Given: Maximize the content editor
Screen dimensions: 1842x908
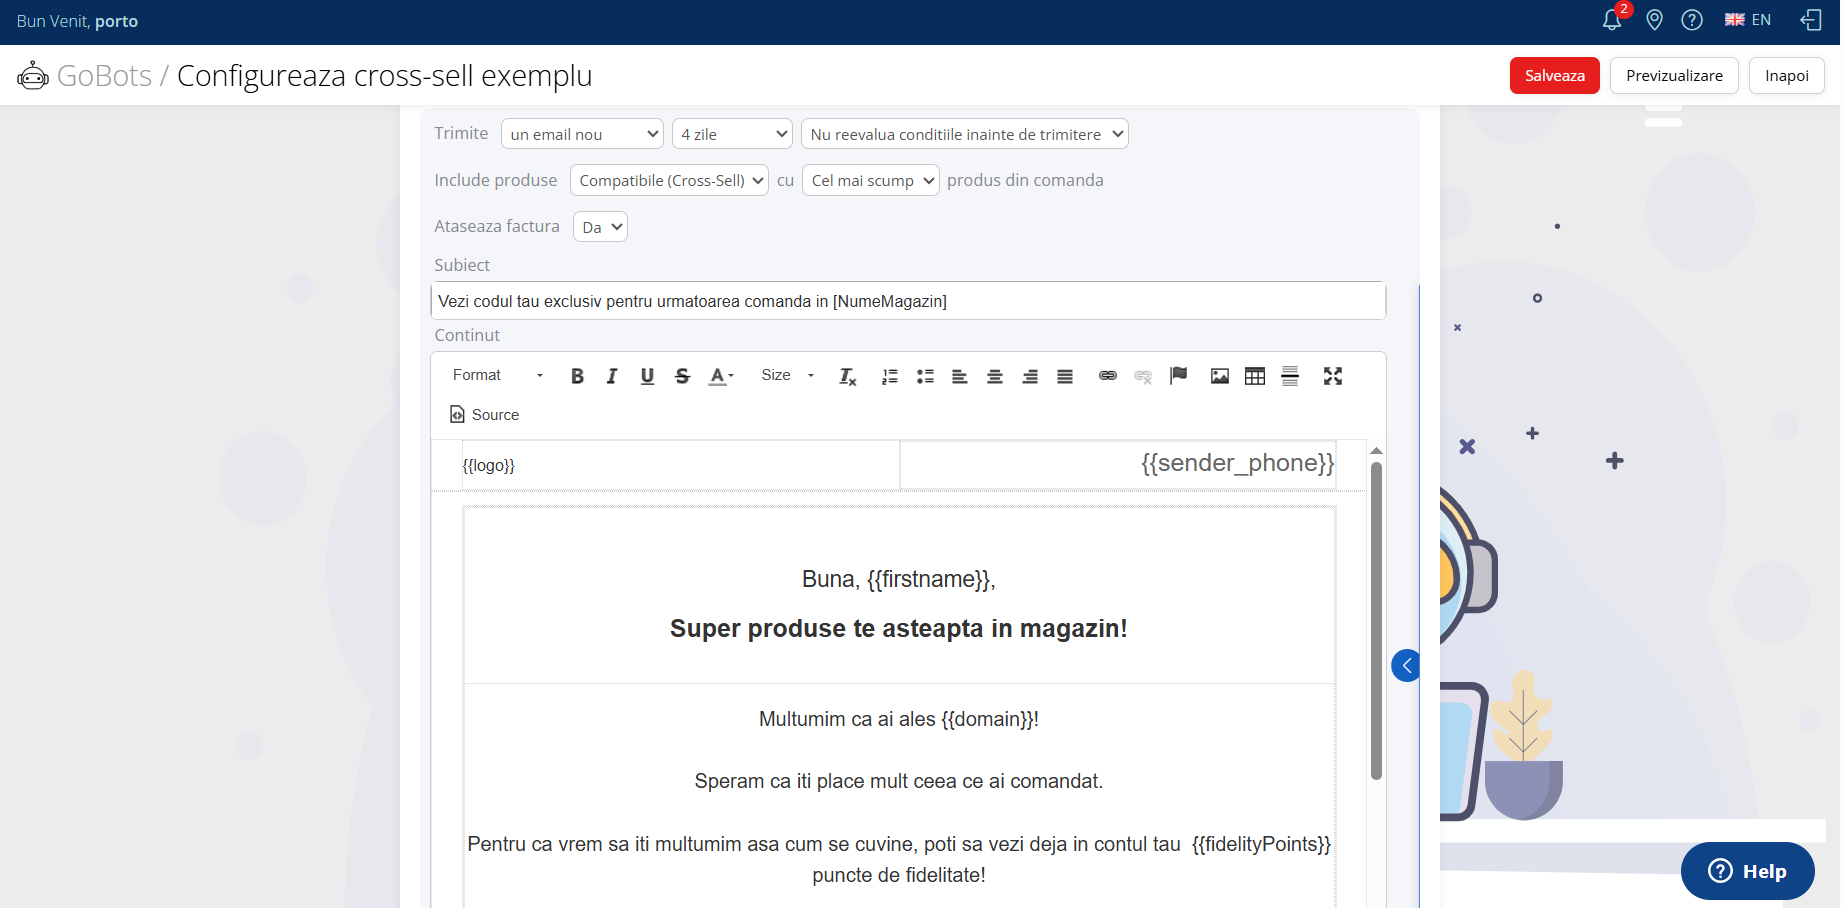Looking at the screenshot, I should [1332, 376].
